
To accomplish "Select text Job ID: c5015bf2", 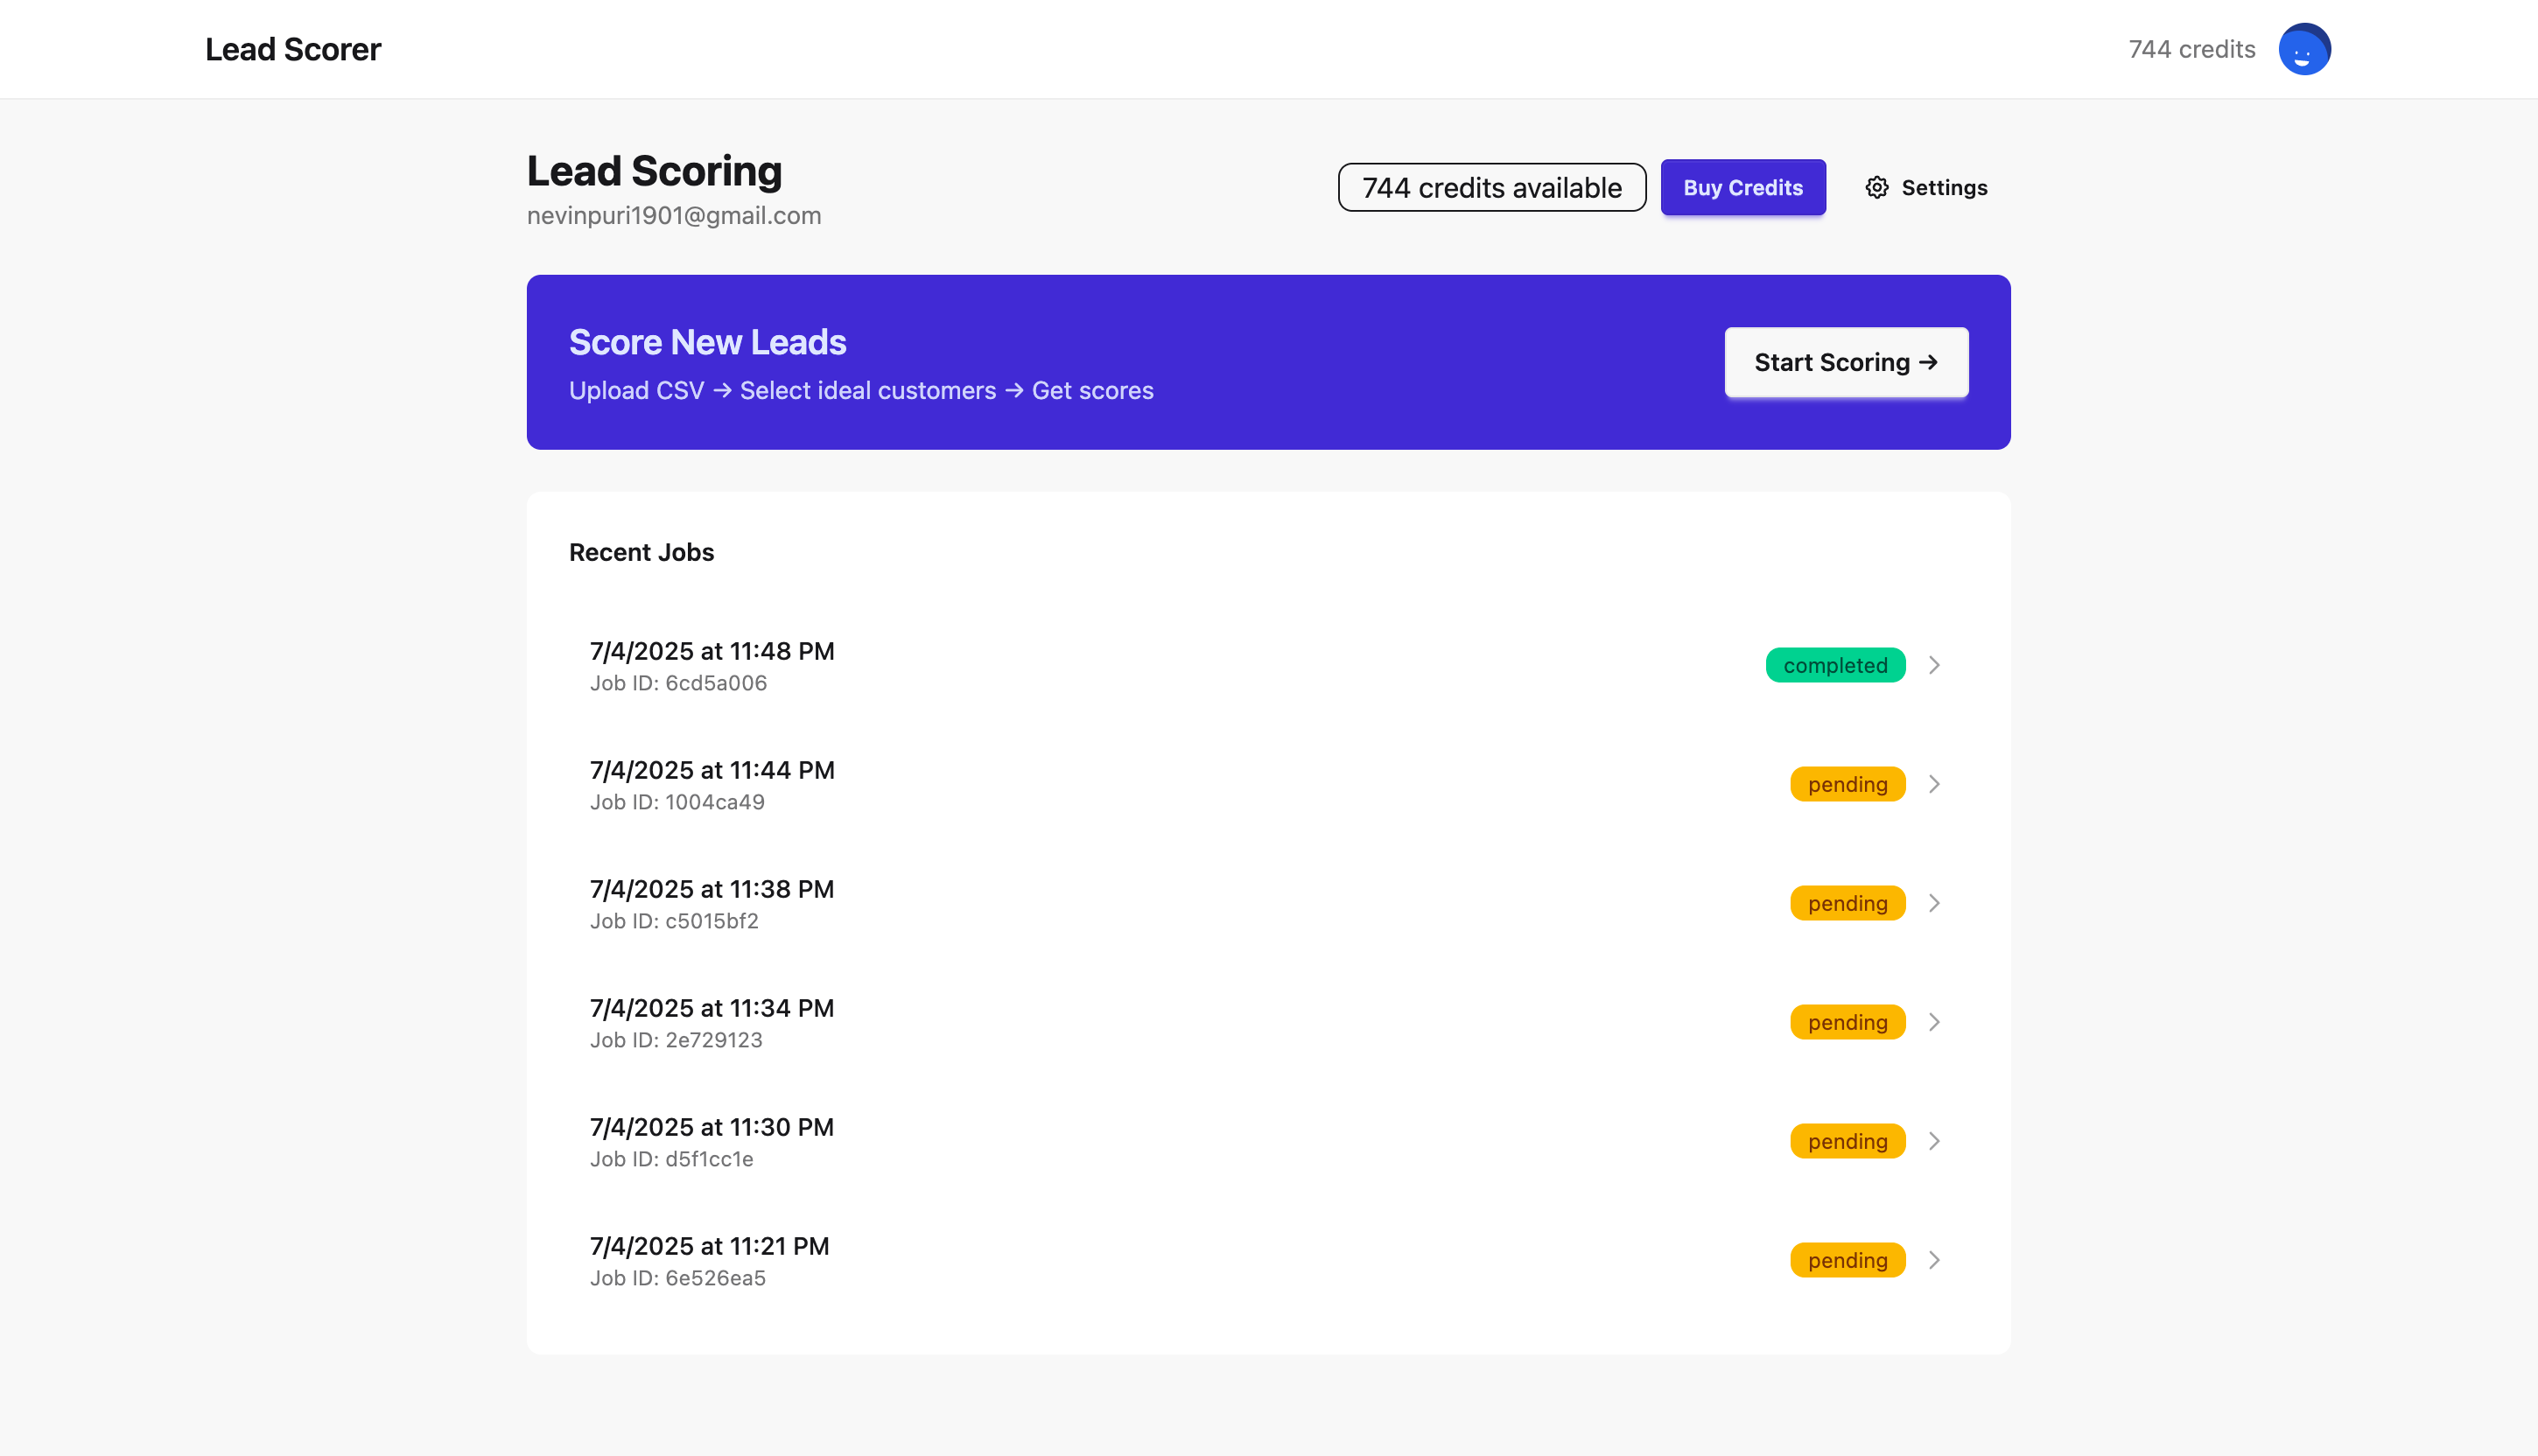I will click(674, 921).
